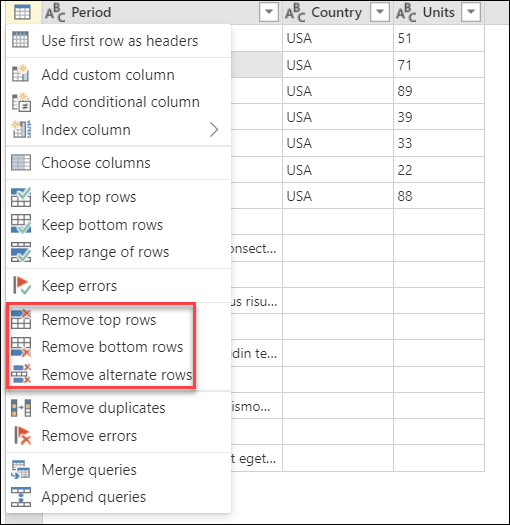Screen dimensions: 510x525
Task: Select Keep top rows menu entry
Action: 119,197
